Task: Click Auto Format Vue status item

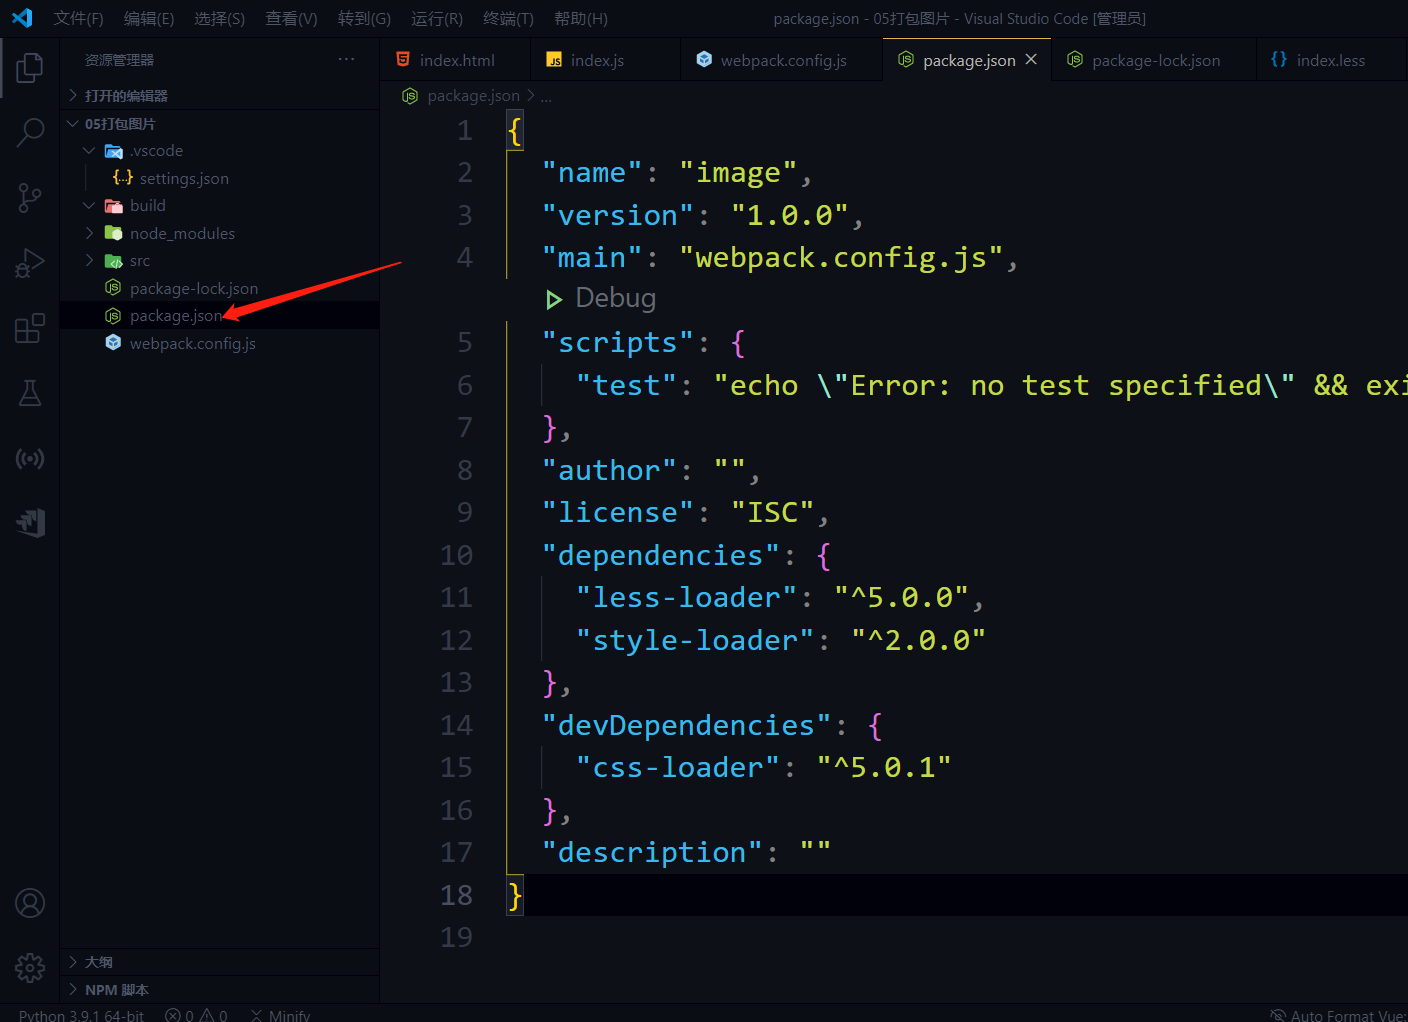Action: tap(1338, 1015)
